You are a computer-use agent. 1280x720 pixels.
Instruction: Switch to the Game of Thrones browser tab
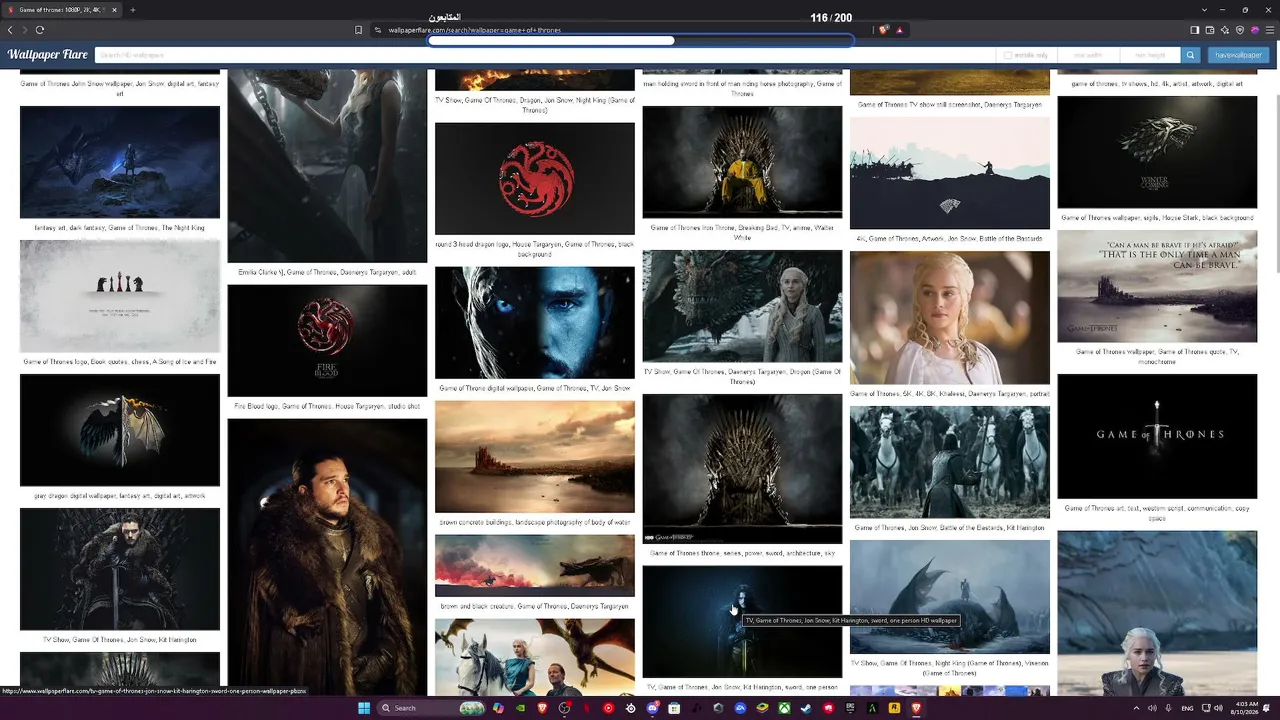pyautogui.click(x=62, y=10)
